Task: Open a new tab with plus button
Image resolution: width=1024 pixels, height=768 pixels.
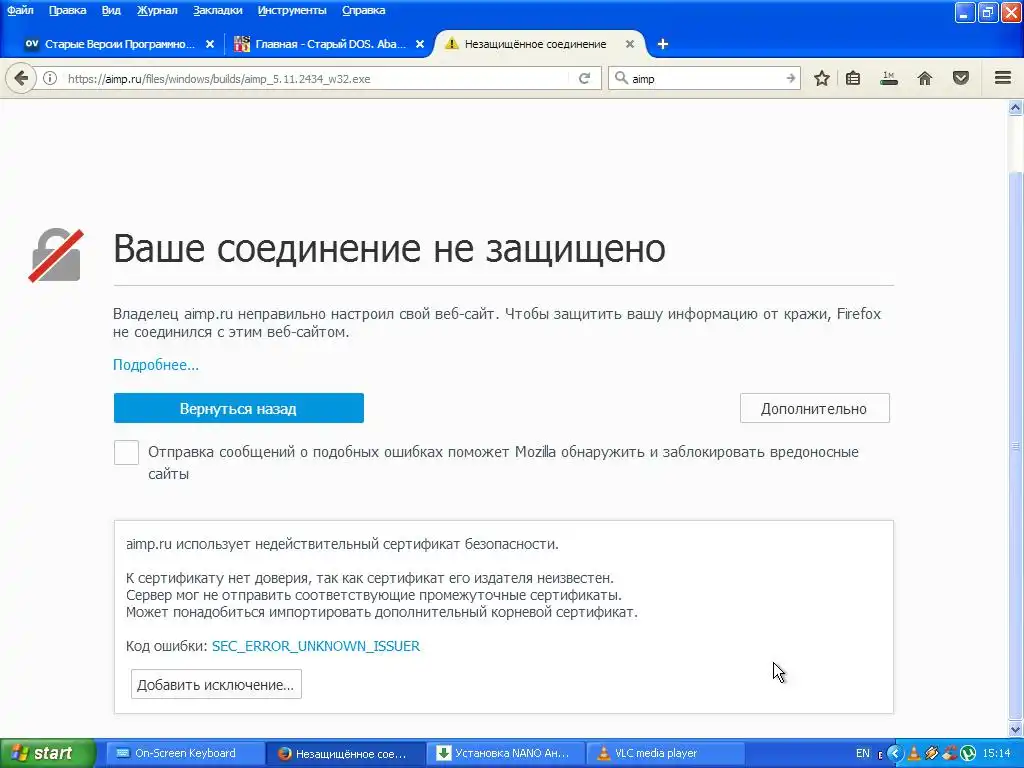Action: [662, 44]
